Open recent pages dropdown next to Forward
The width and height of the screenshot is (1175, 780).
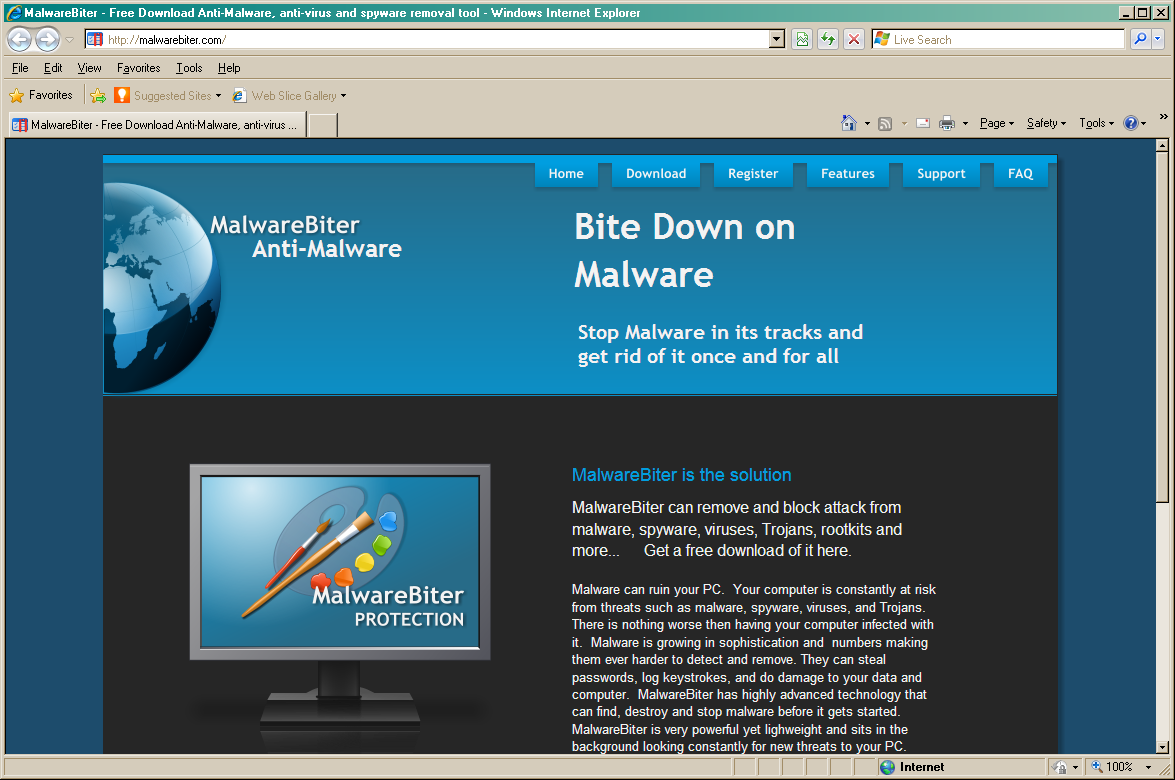click(x=70, y=40)
